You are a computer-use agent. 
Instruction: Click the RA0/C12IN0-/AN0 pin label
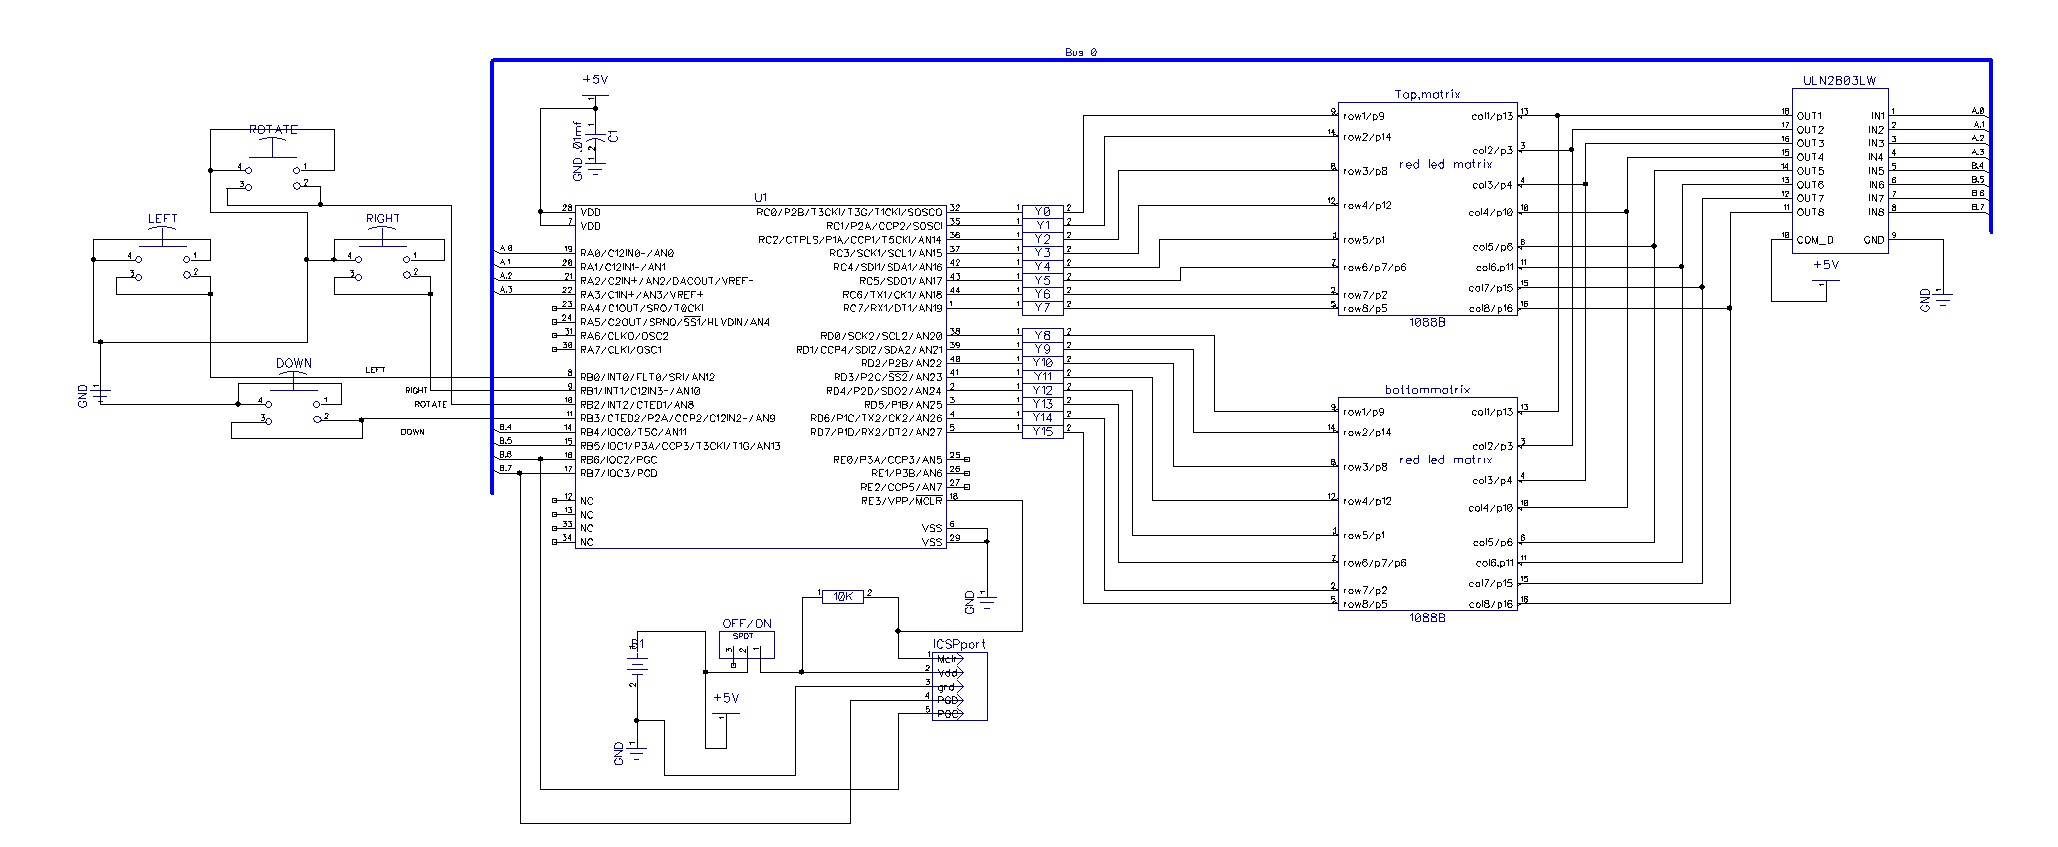627,253
